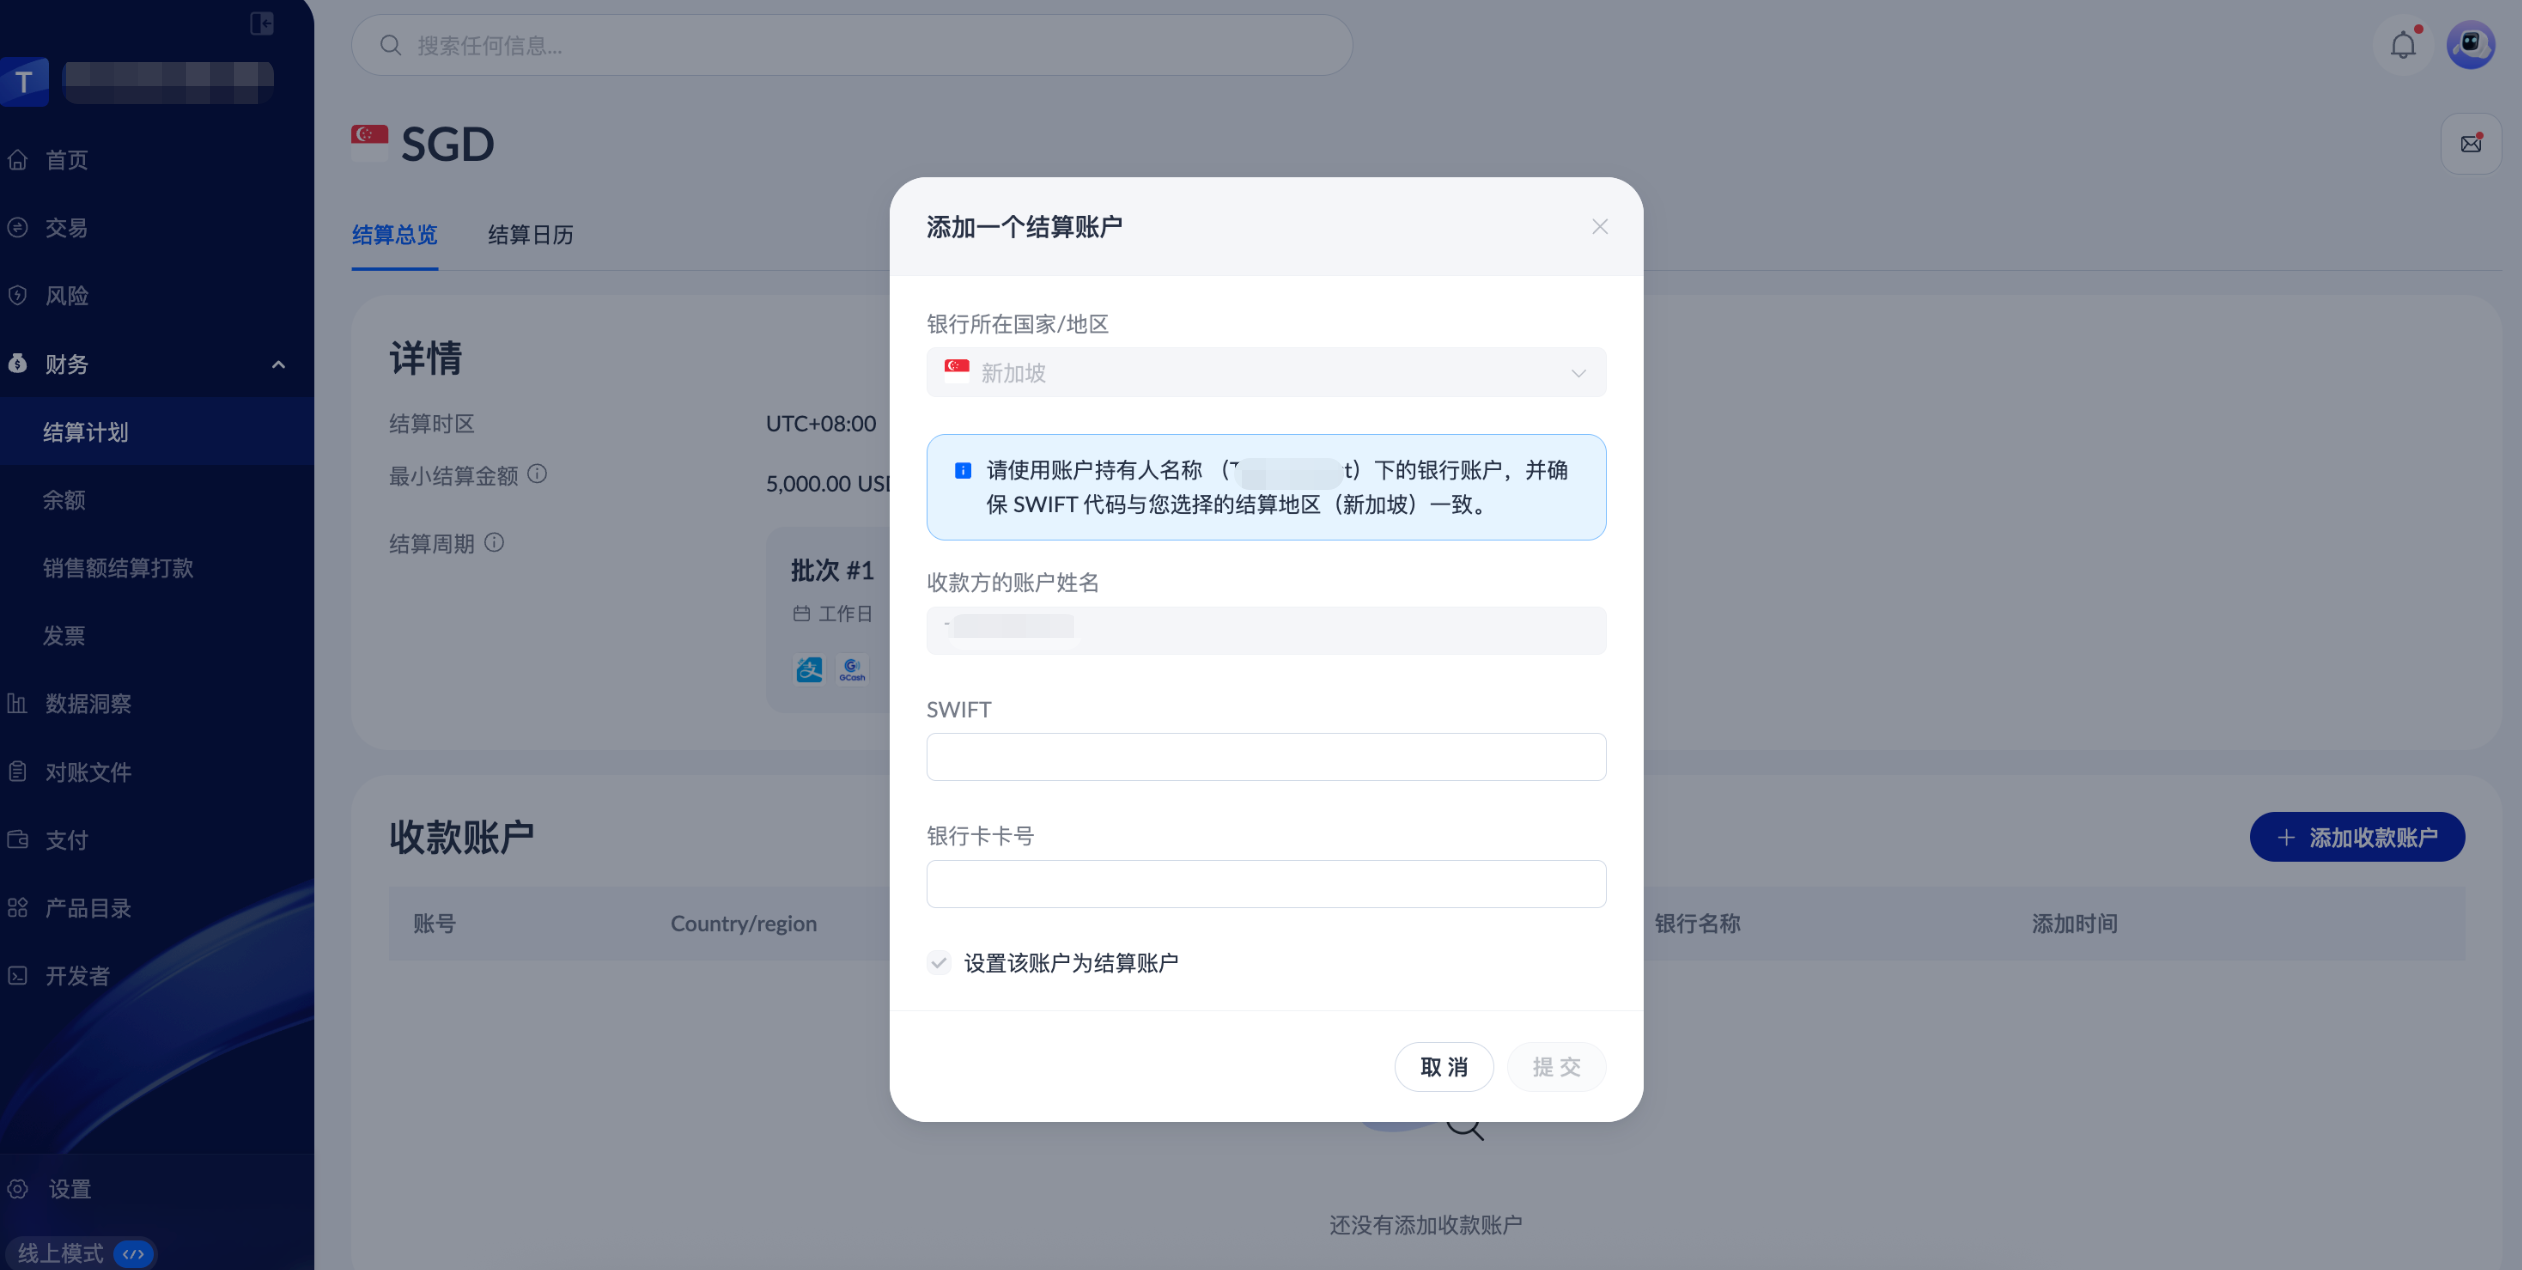Click the Singapore flag beside SGD
Screen dimensions: 2522x1270
click(369, 141)
